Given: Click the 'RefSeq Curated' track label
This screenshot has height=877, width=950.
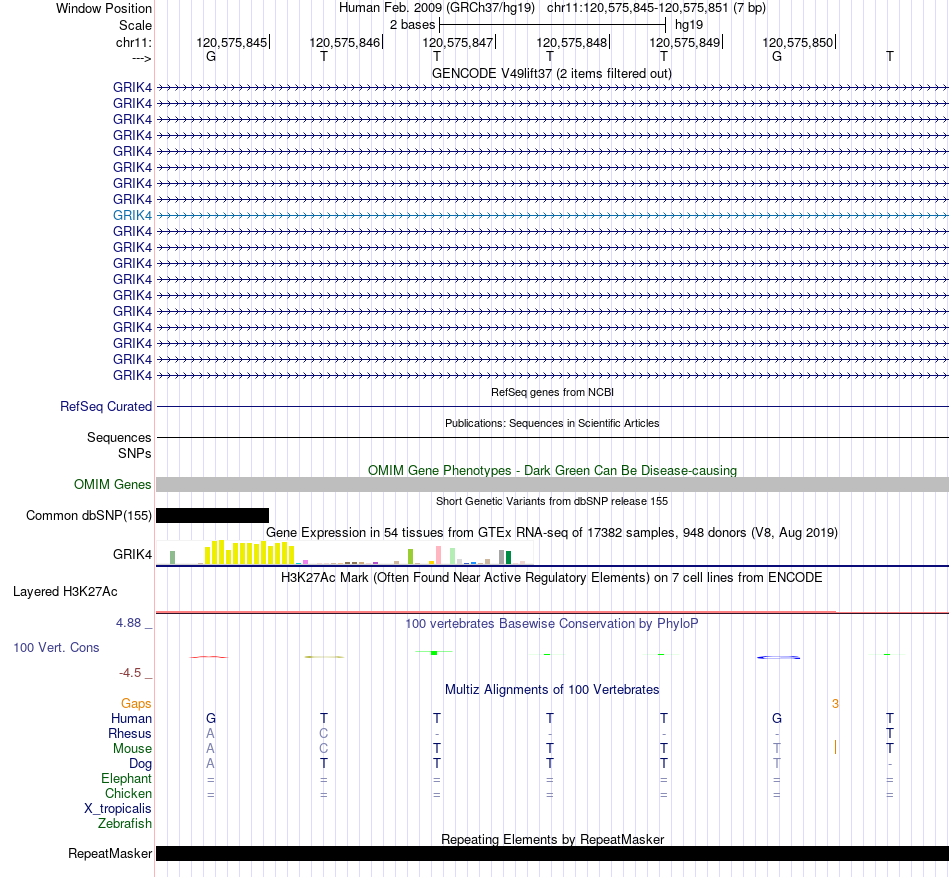Looking at the screenshot, I should [x=105, y=406].
